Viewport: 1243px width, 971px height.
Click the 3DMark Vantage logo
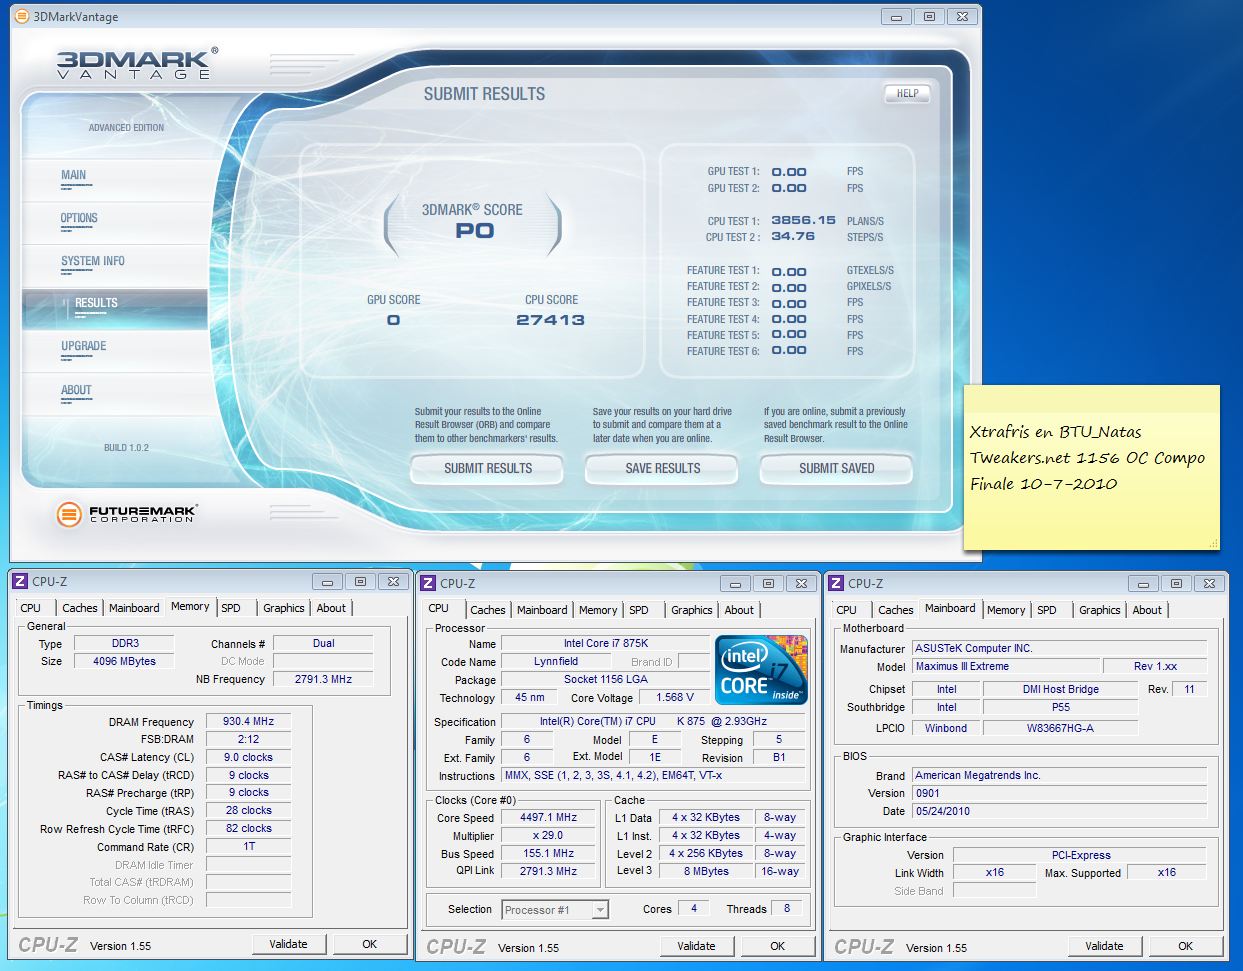(137, 63)
